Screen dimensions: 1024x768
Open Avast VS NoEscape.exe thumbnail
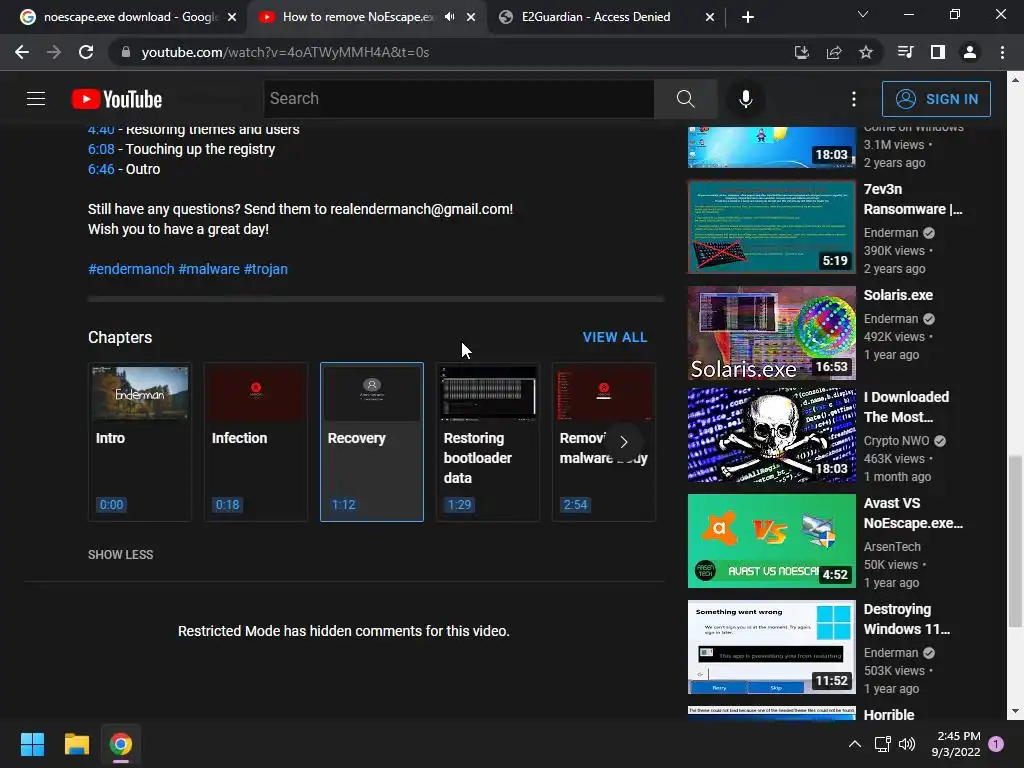click(771, 541)
